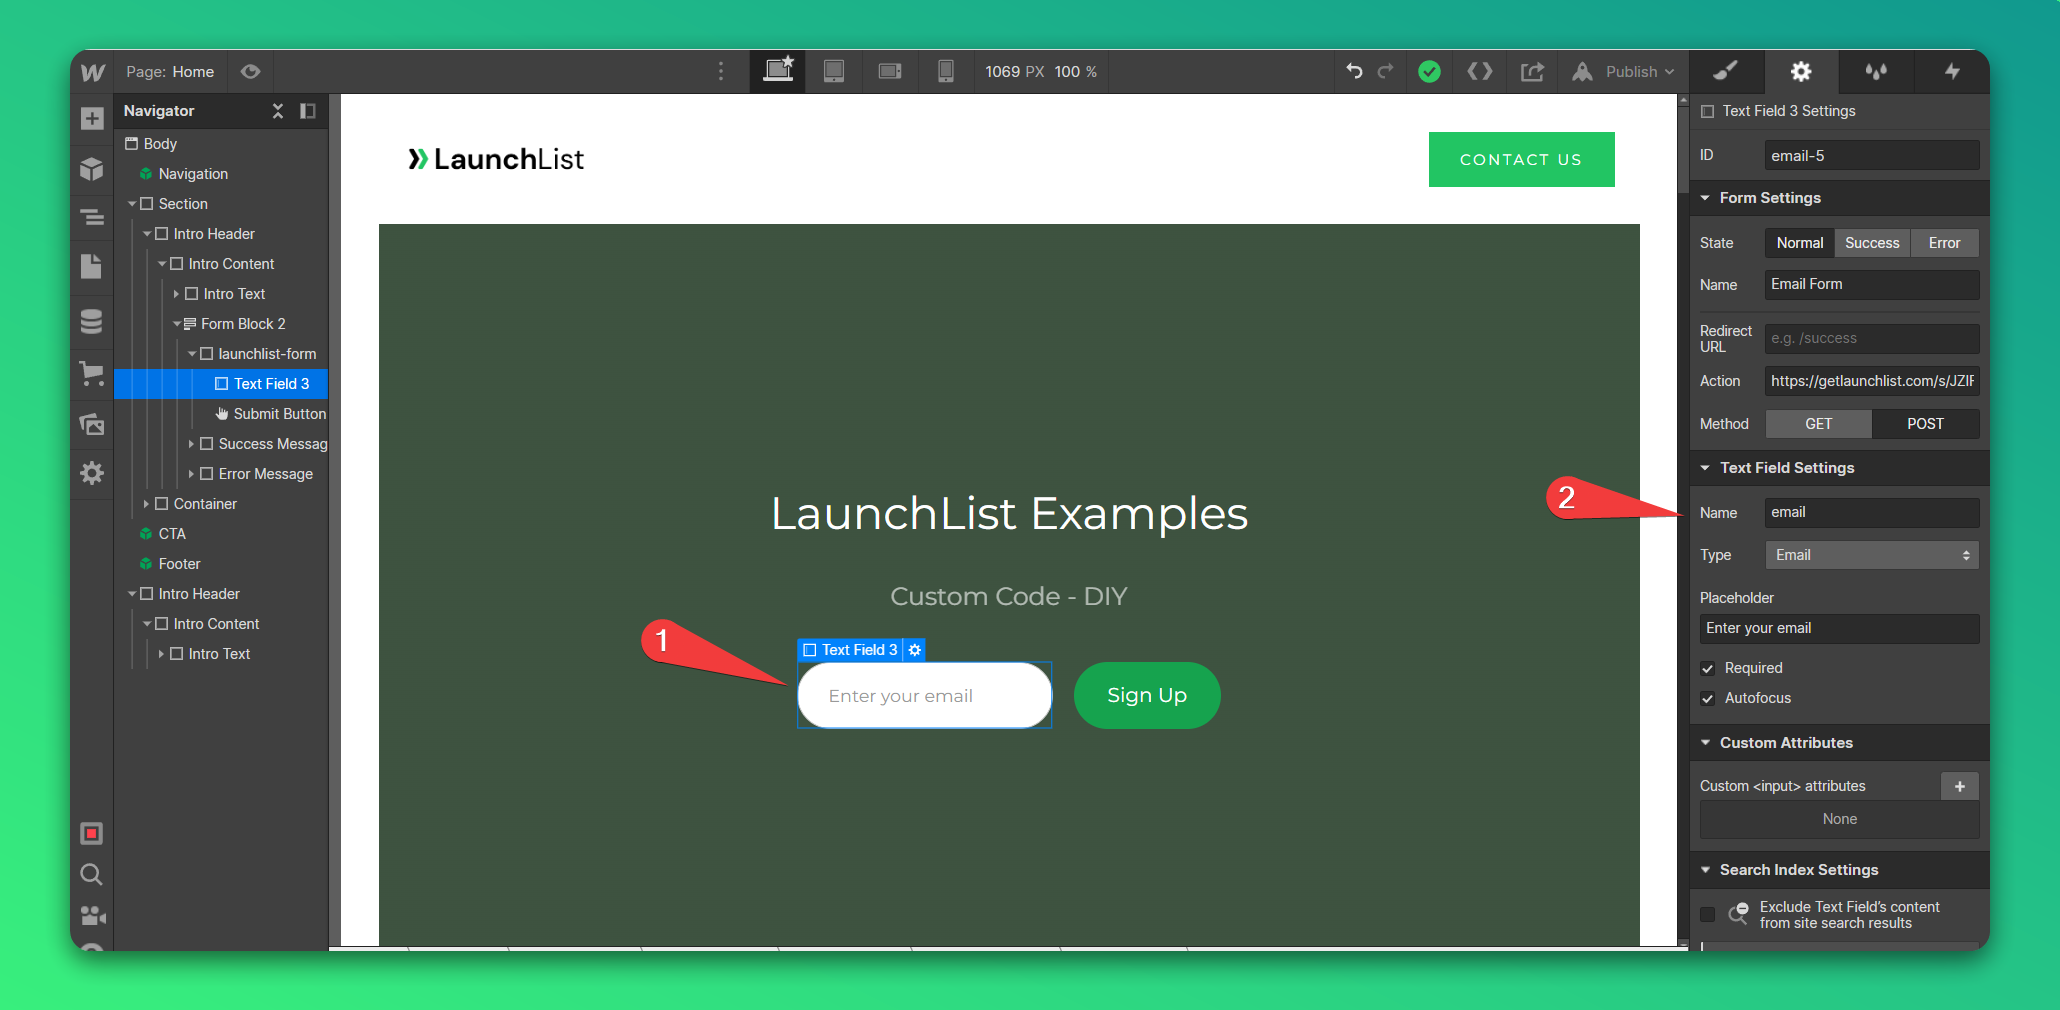Viewport: 2060px width, 1010px height.
Task: Add a custom input attribute
Action: coord(1959,786)
